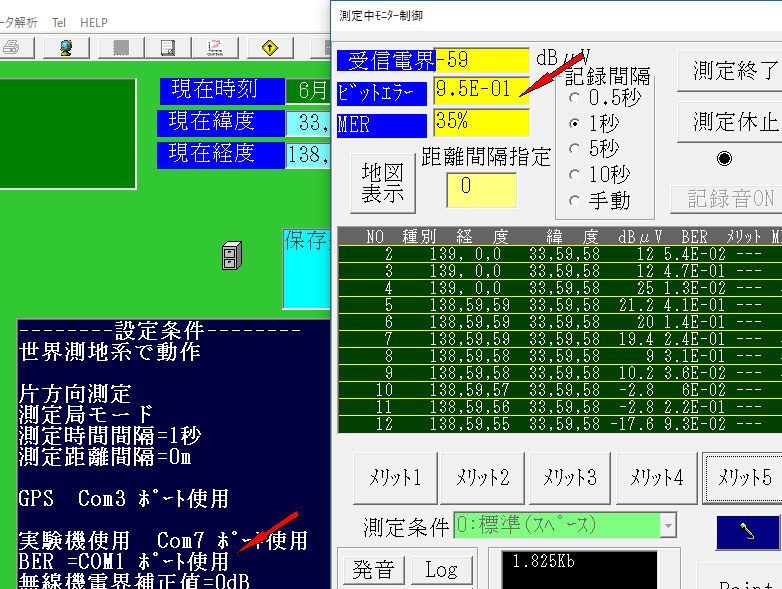
Task: Click the printer toolbar icon
Action: [12, 47]
